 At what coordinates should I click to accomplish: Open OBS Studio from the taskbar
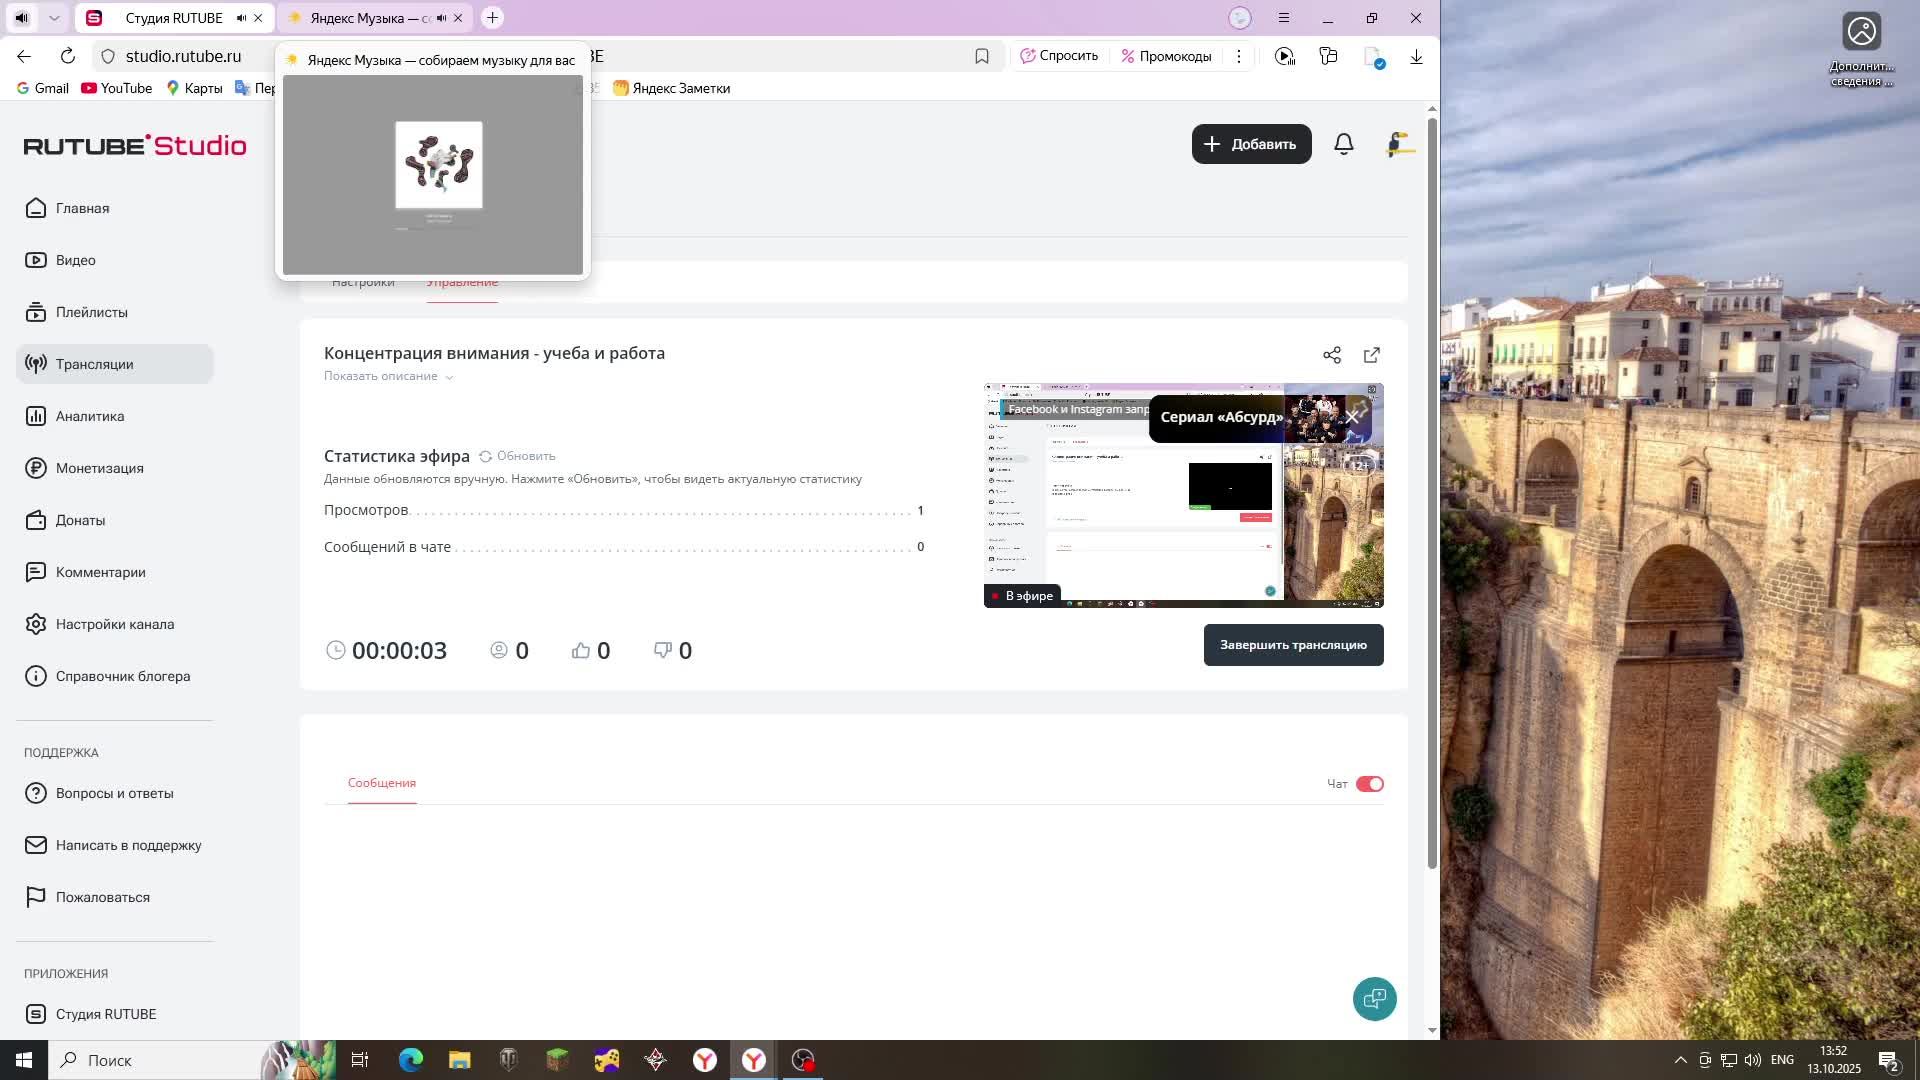pos(803,1060)
